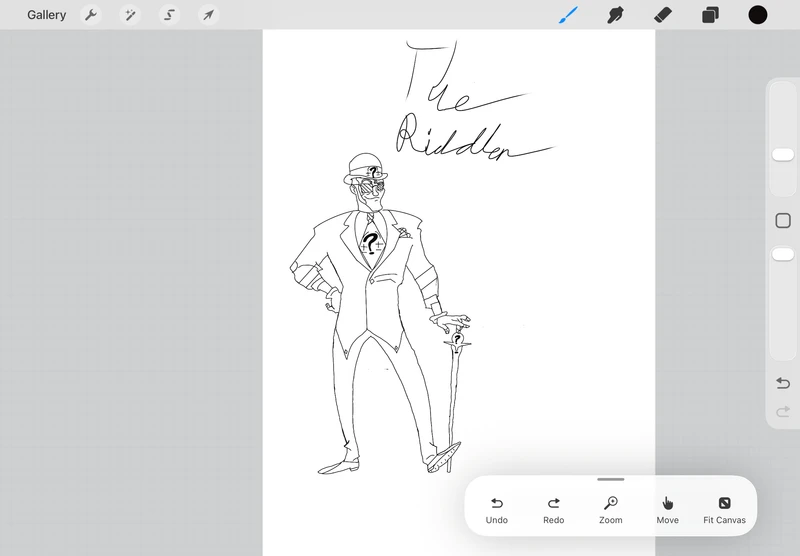Screen dimensions: 800x556
Task: Tap Redo in the bottom gesture panel
Action: [x=554, y=511]
